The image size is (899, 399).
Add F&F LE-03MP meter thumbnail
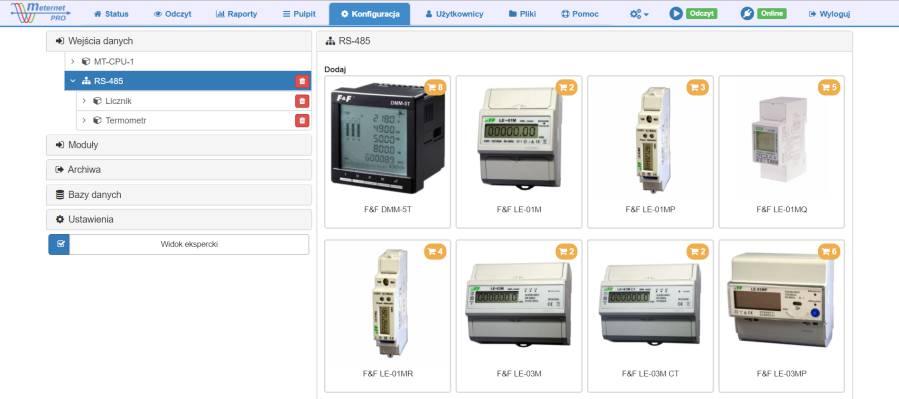[781, 300]
